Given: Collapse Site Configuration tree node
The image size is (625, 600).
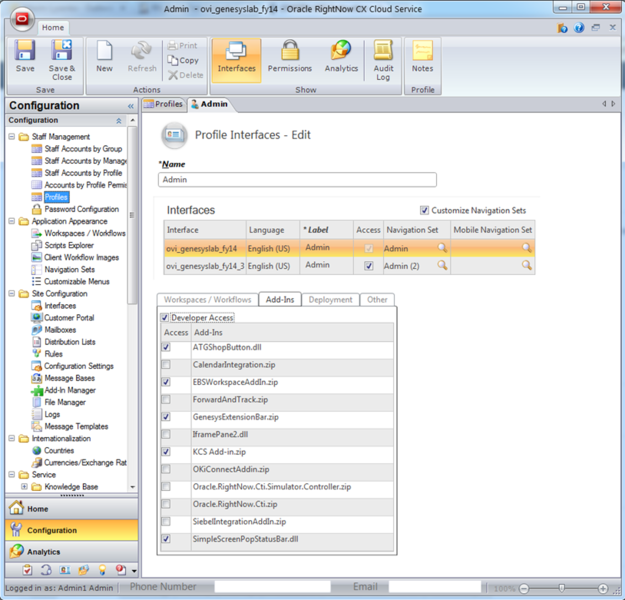Looking at the screenshot, I should (12, 293).
